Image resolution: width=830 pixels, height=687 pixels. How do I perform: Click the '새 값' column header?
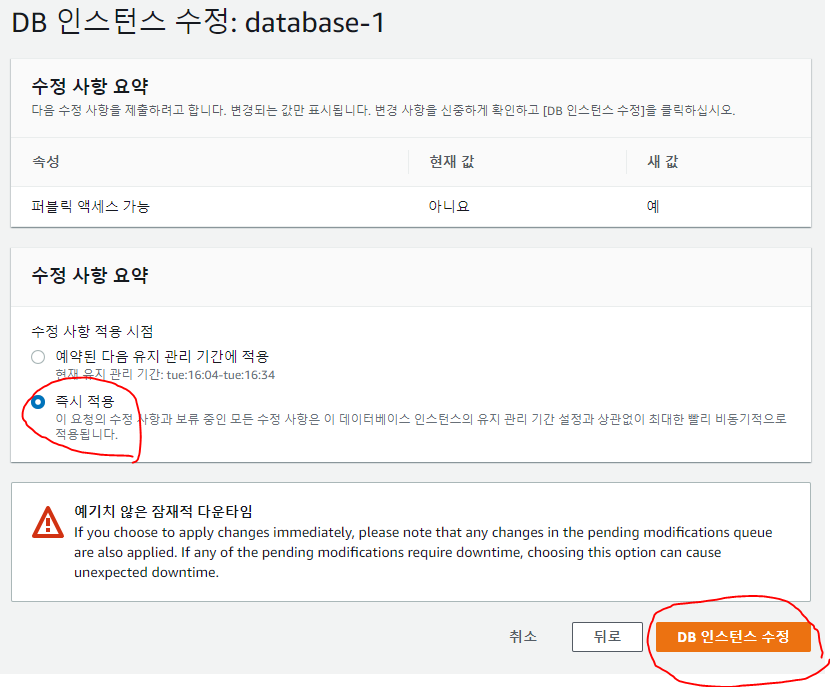pos(662,162)
